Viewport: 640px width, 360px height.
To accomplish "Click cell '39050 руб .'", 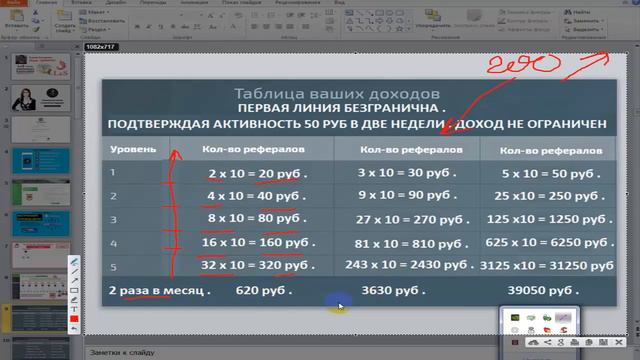I will (543, 291).
